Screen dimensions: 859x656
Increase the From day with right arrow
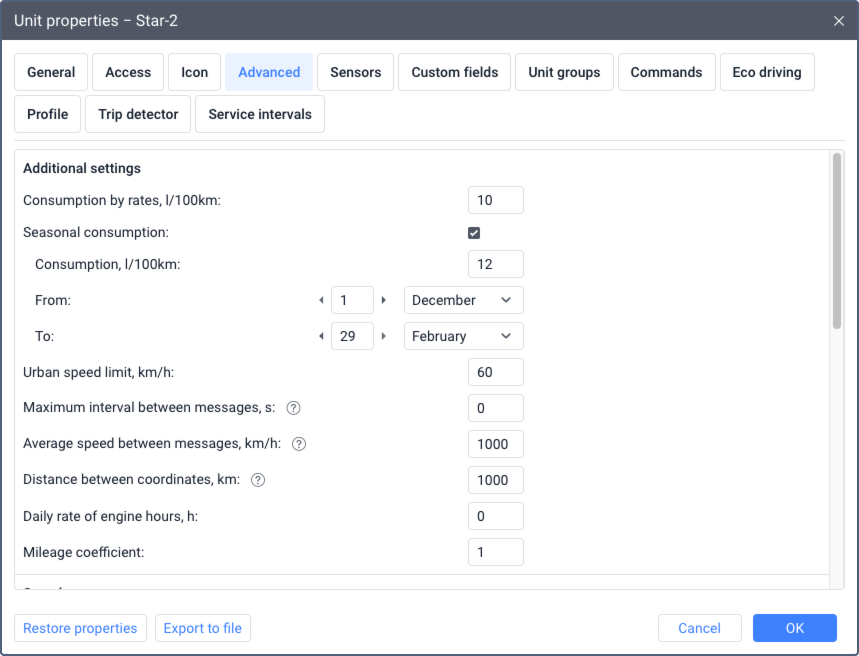click(384, 300)
